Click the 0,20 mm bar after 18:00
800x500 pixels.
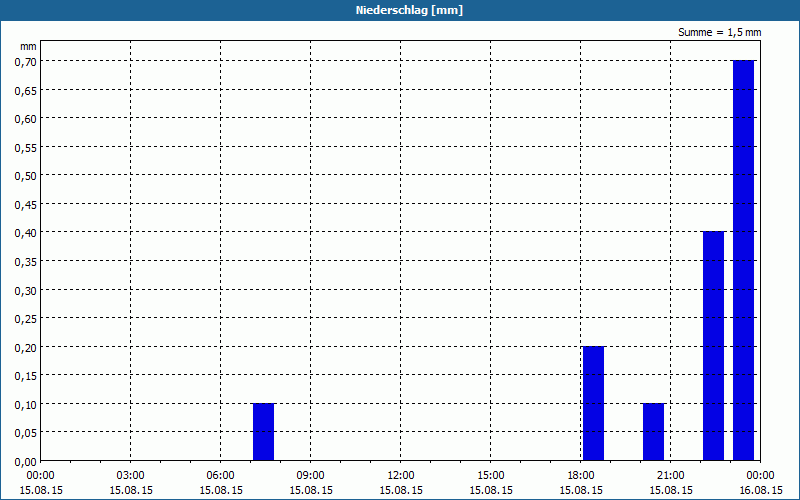[x=593, y=404]
